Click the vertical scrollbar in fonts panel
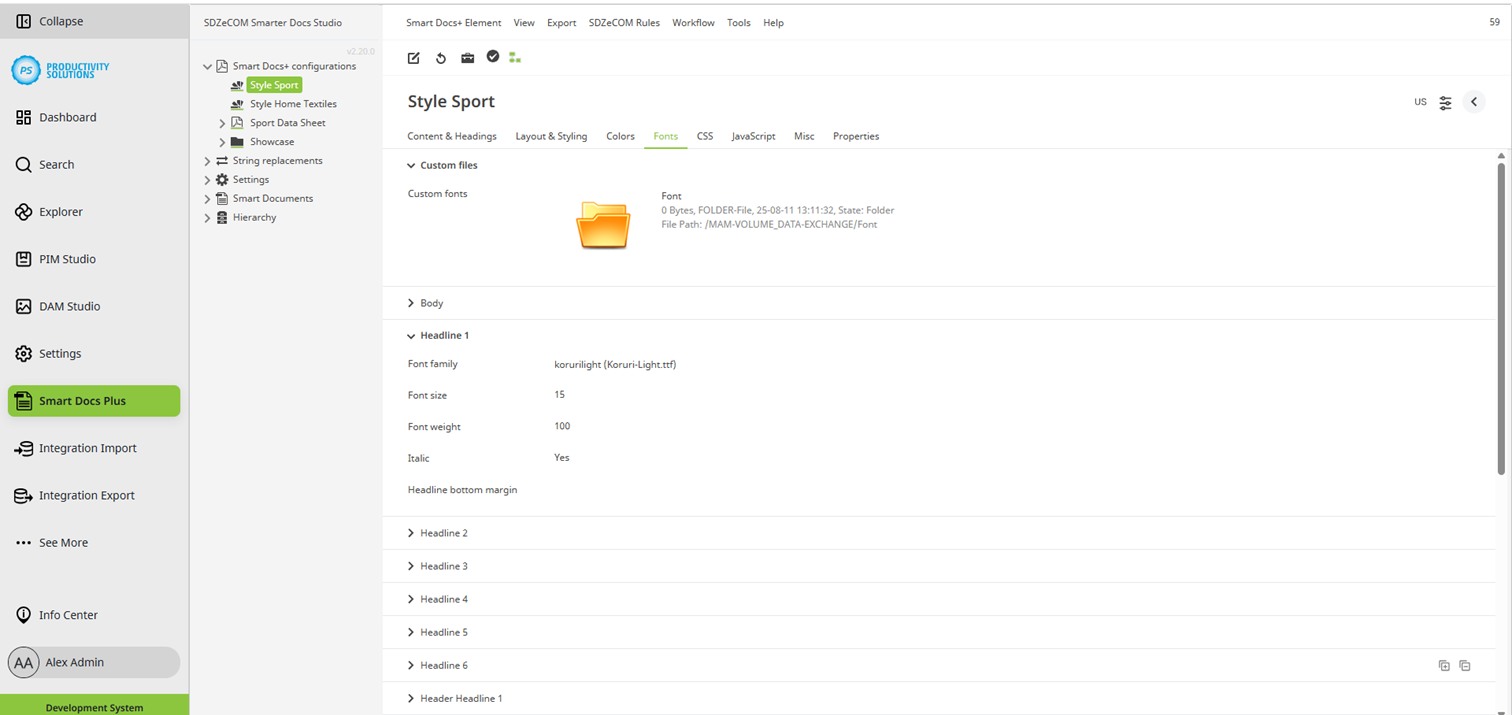This screenshot has width=1512, height=715. (1501, 318)
